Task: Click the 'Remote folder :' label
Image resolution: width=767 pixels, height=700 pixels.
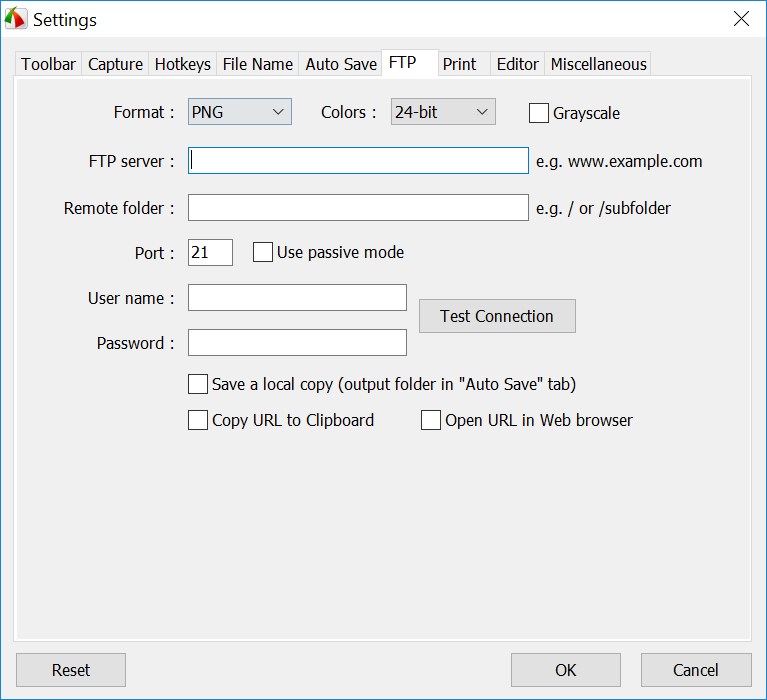Action: tap(119, 208)
